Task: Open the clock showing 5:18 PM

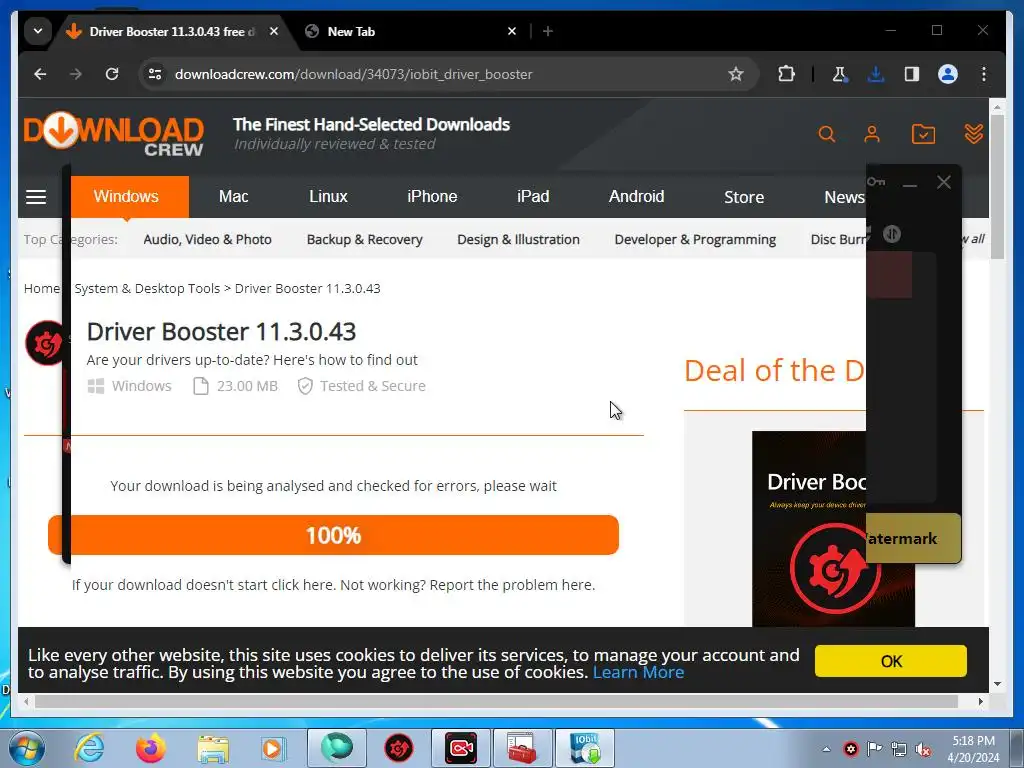Action: click(x=973, y=749)
